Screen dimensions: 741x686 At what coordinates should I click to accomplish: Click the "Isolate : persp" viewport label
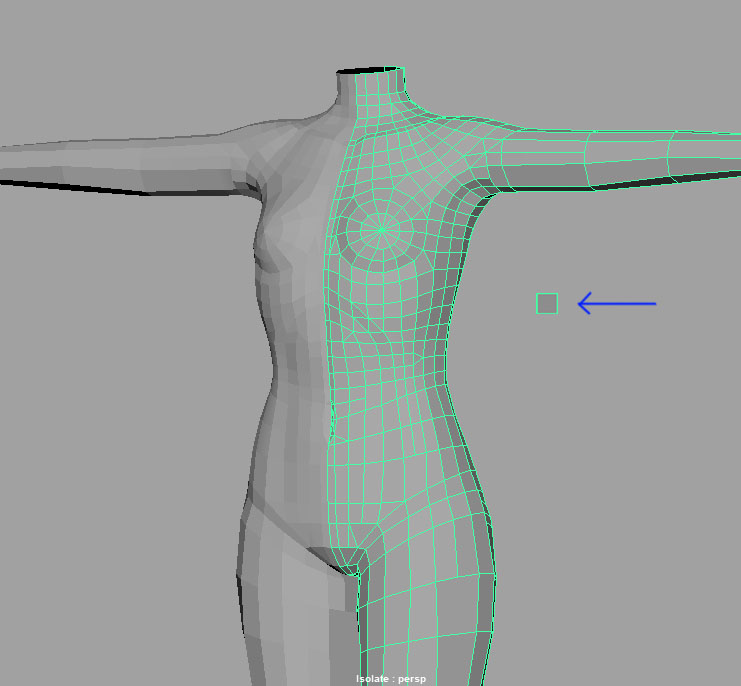coord(391,679)
